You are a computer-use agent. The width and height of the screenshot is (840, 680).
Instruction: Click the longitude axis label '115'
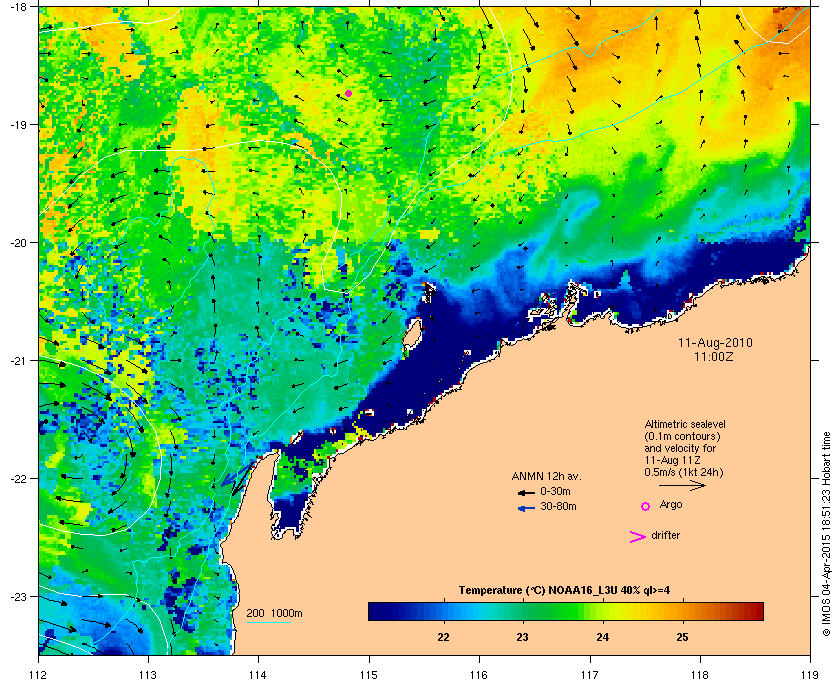369,674
